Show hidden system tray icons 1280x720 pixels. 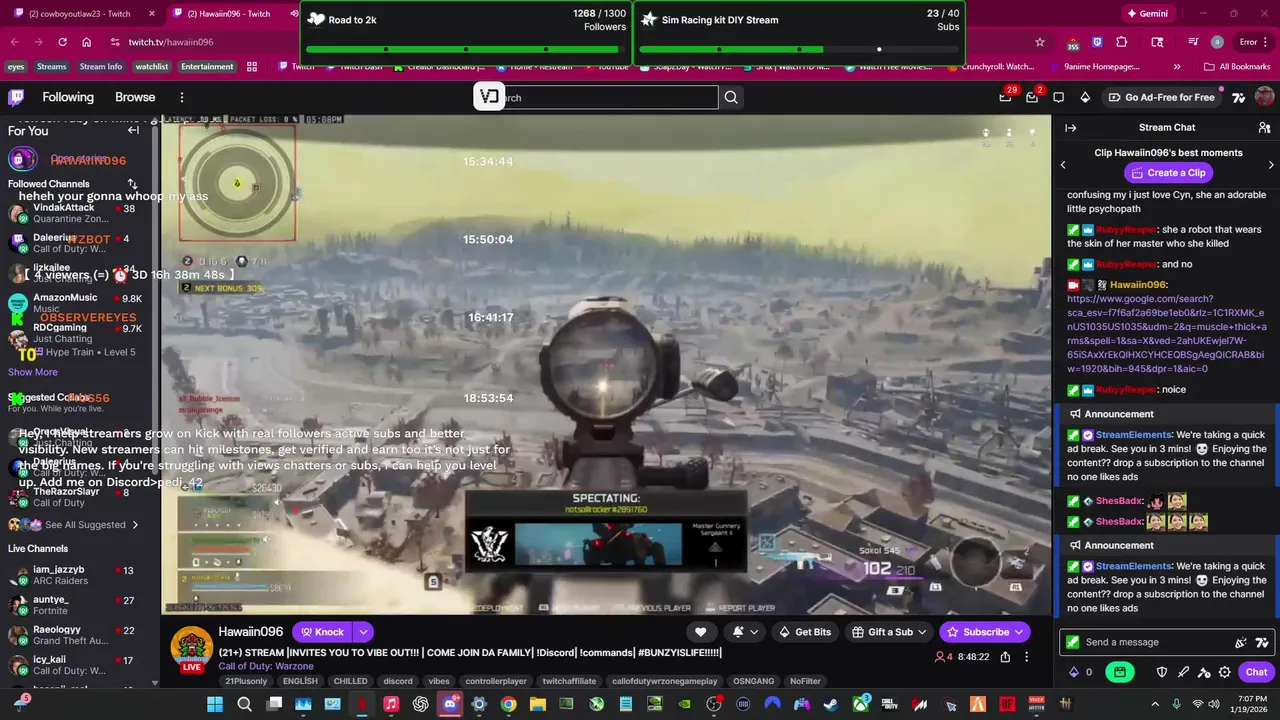click(1155, 704)
